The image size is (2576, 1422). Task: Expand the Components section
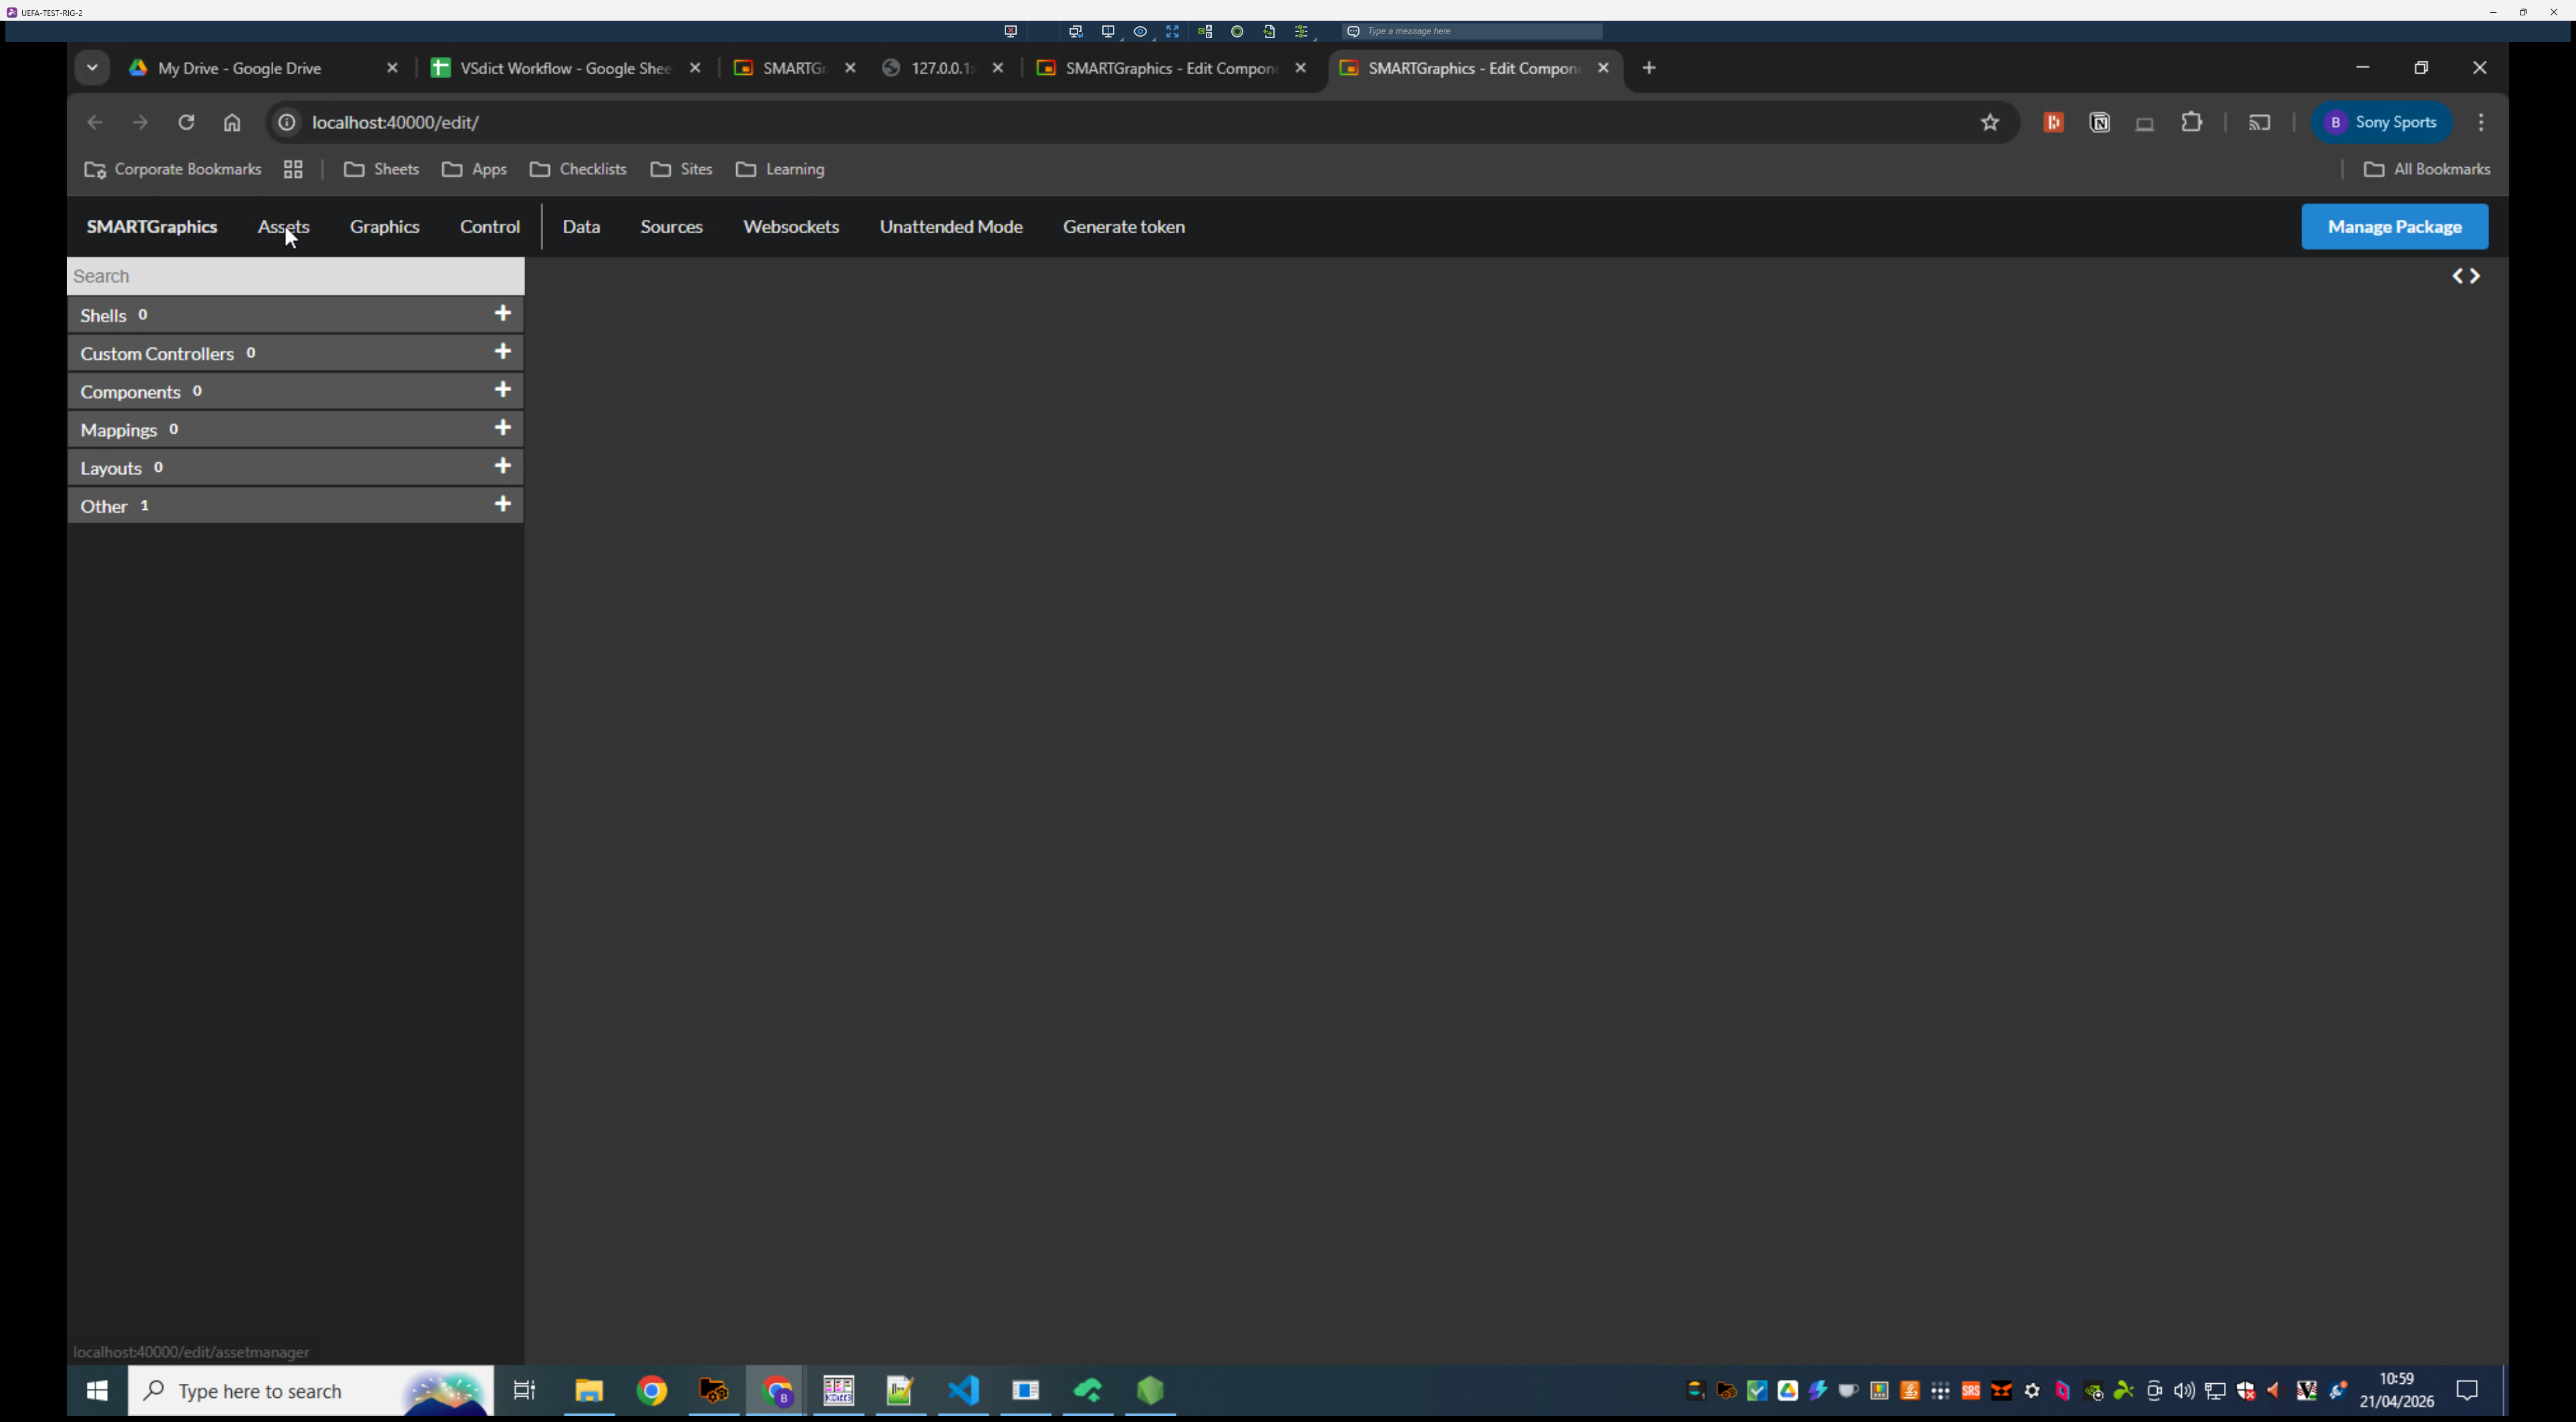click(x=130, y=392)
